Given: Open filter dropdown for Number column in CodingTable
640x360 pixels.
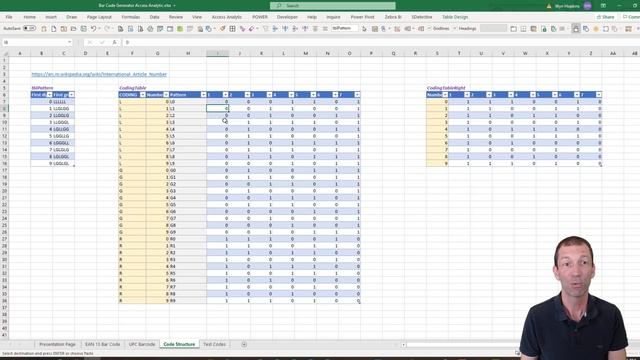Looking at the screenshot, I should [x=166, y=95].
